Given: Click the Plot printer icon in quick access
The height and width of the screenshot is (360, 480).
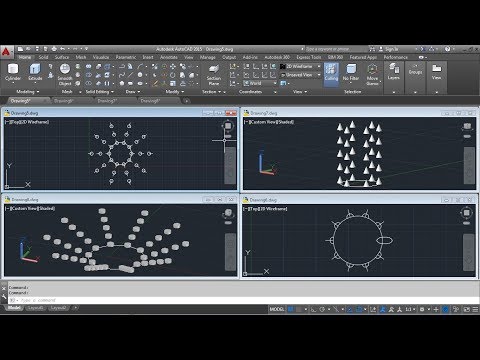Looking at the screenshot, I should 54,49.
